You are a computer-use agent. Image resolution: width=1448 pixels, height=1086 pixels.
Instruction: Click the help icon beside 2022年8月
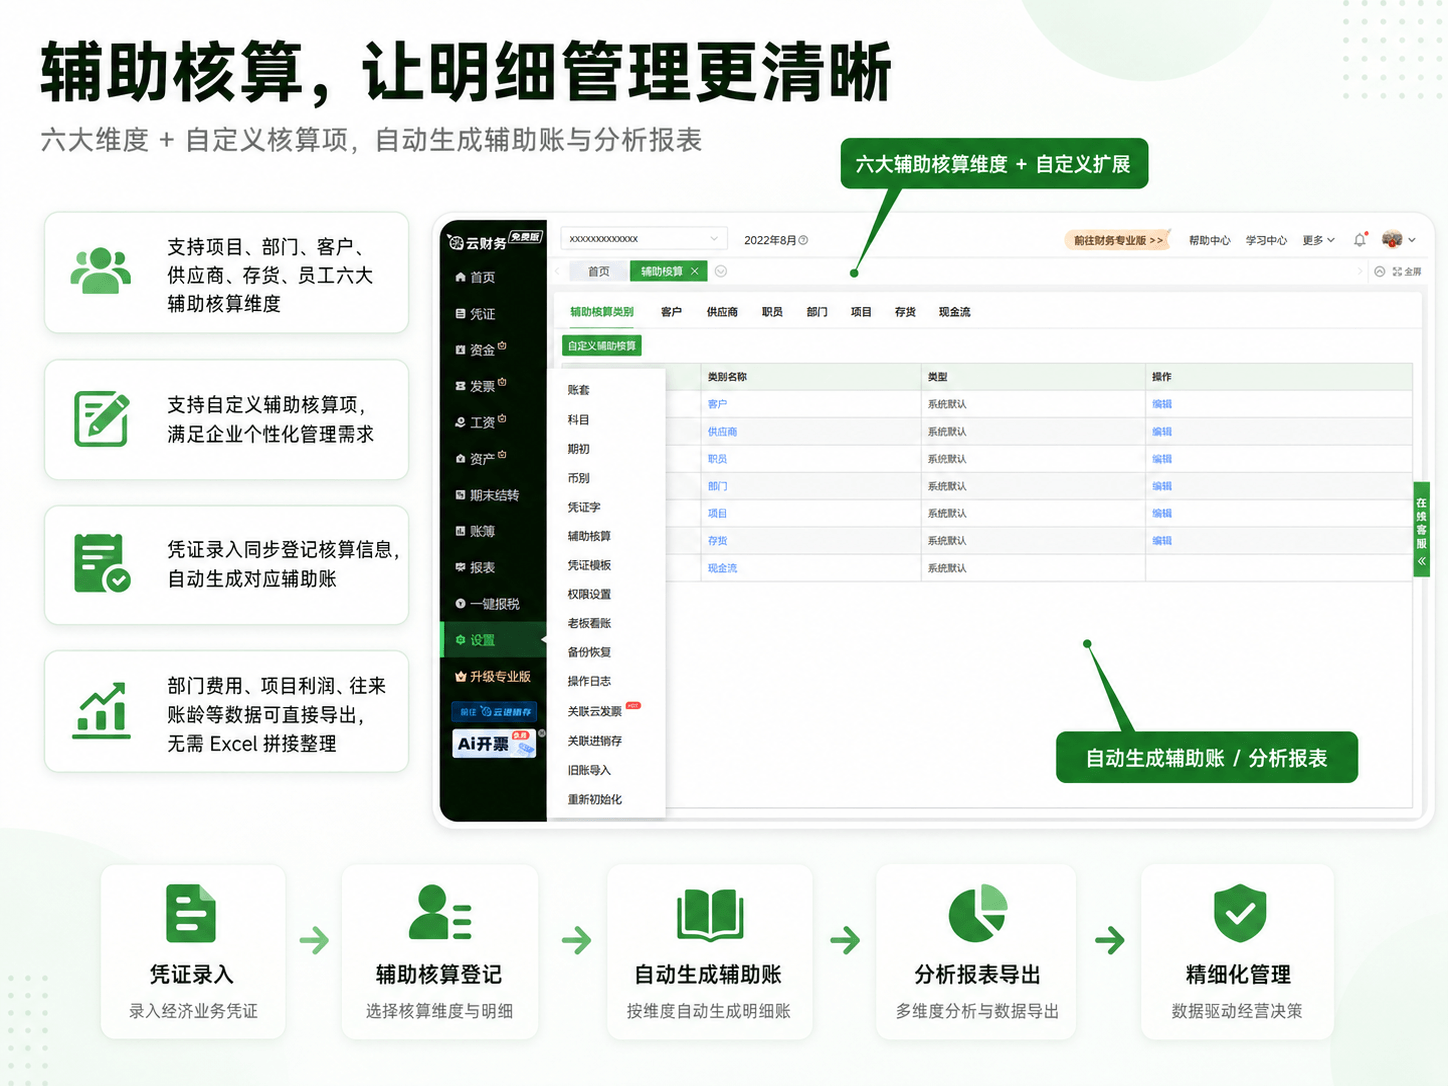[804, 240]
